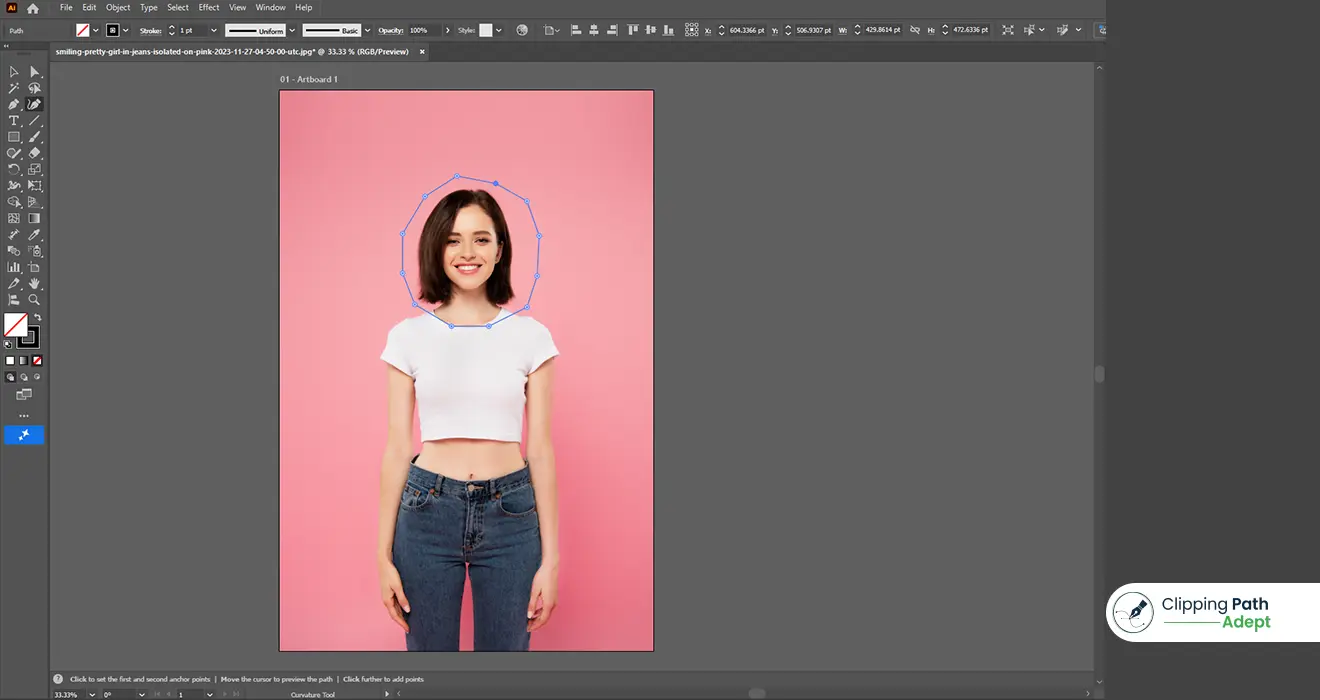This screenshot has height=700, width=1320.
Task: Click the Stroke label to open Stroke panel
Action: 150,30
